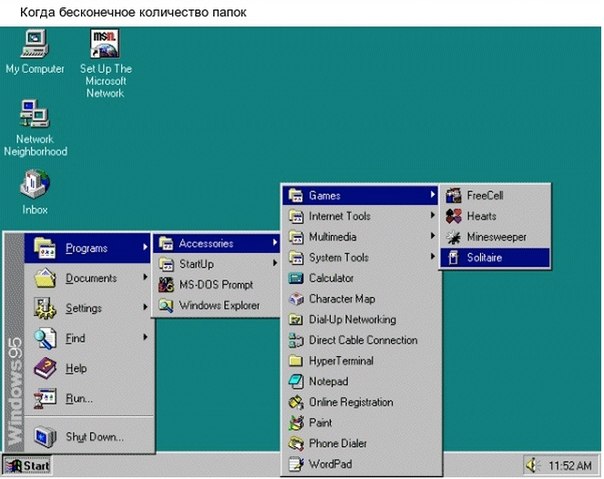Click the Paint program icon
604x479 pixels.
click(x=295, y=423)
